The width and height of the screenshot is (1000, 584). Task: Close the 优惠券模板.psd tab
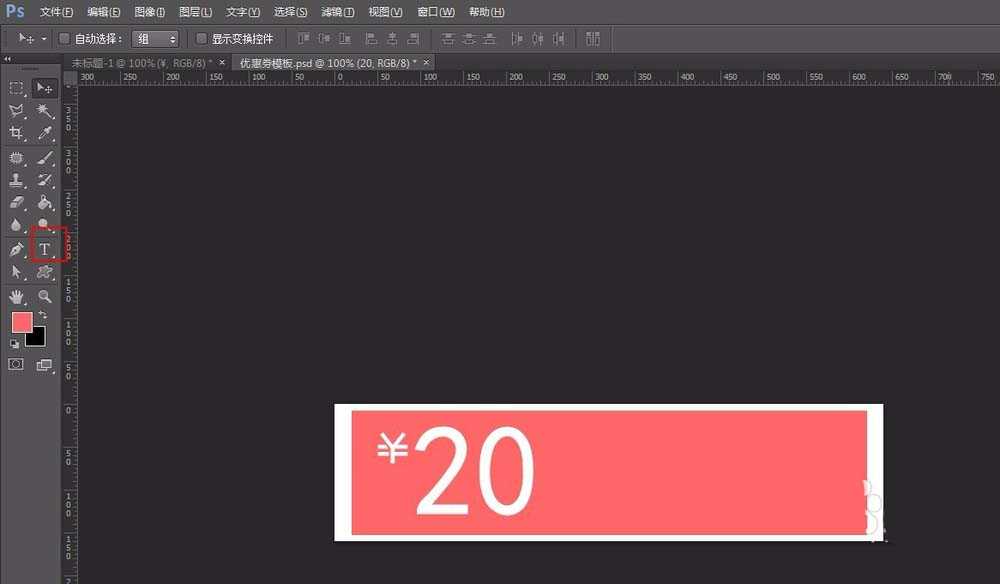427,62
